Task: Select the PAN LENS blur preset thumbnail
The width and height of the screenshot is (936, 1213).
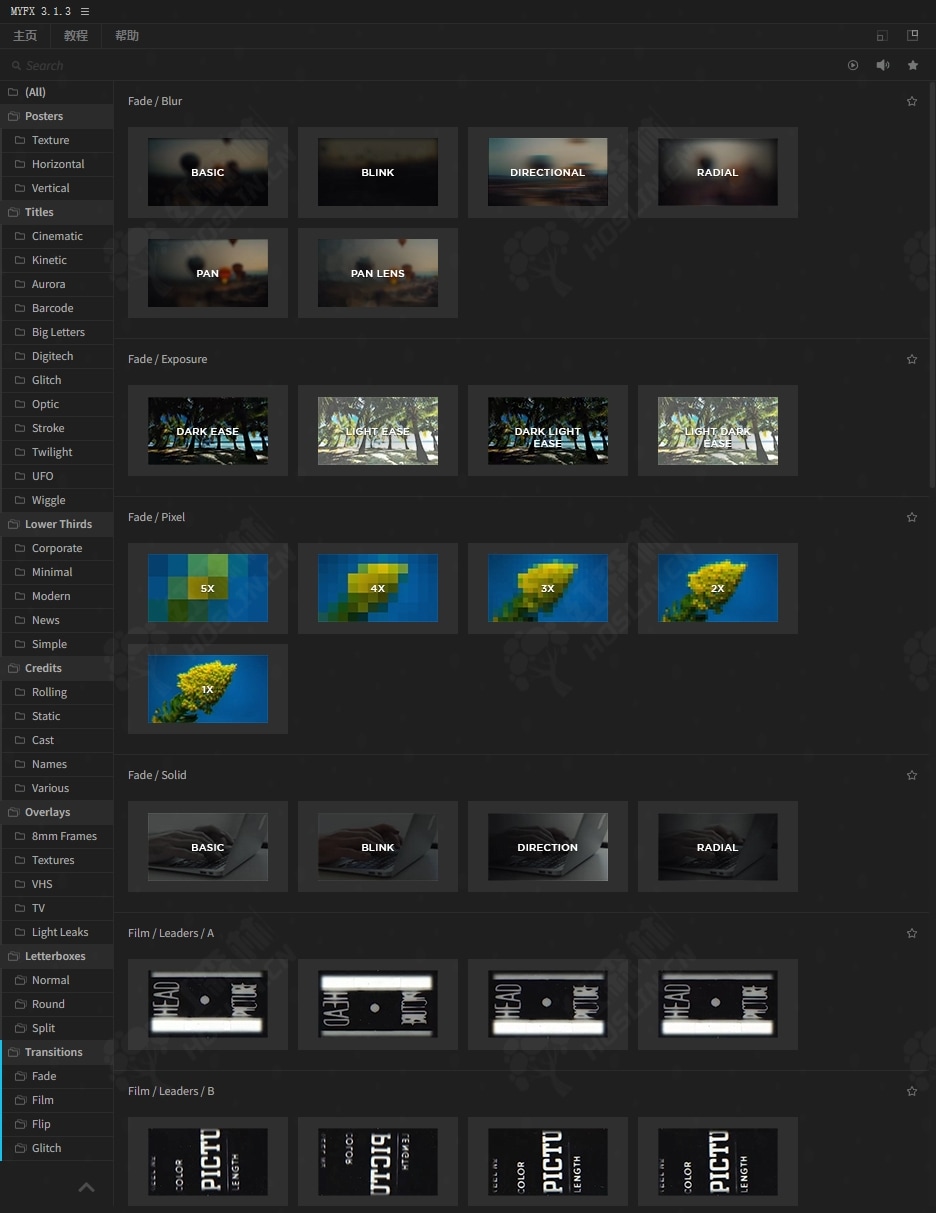Action: 378,273
